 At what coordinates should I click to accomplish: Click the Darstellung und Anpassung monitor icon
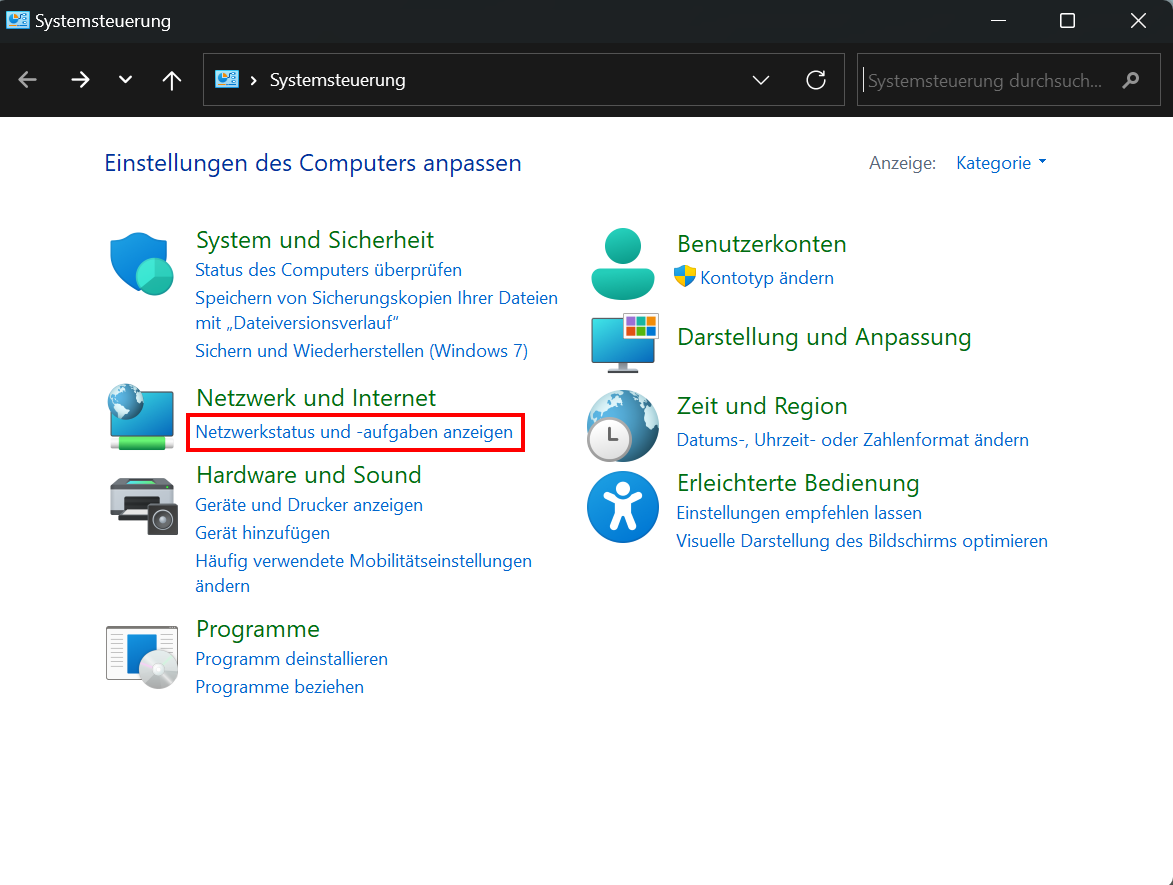(622, 342)
